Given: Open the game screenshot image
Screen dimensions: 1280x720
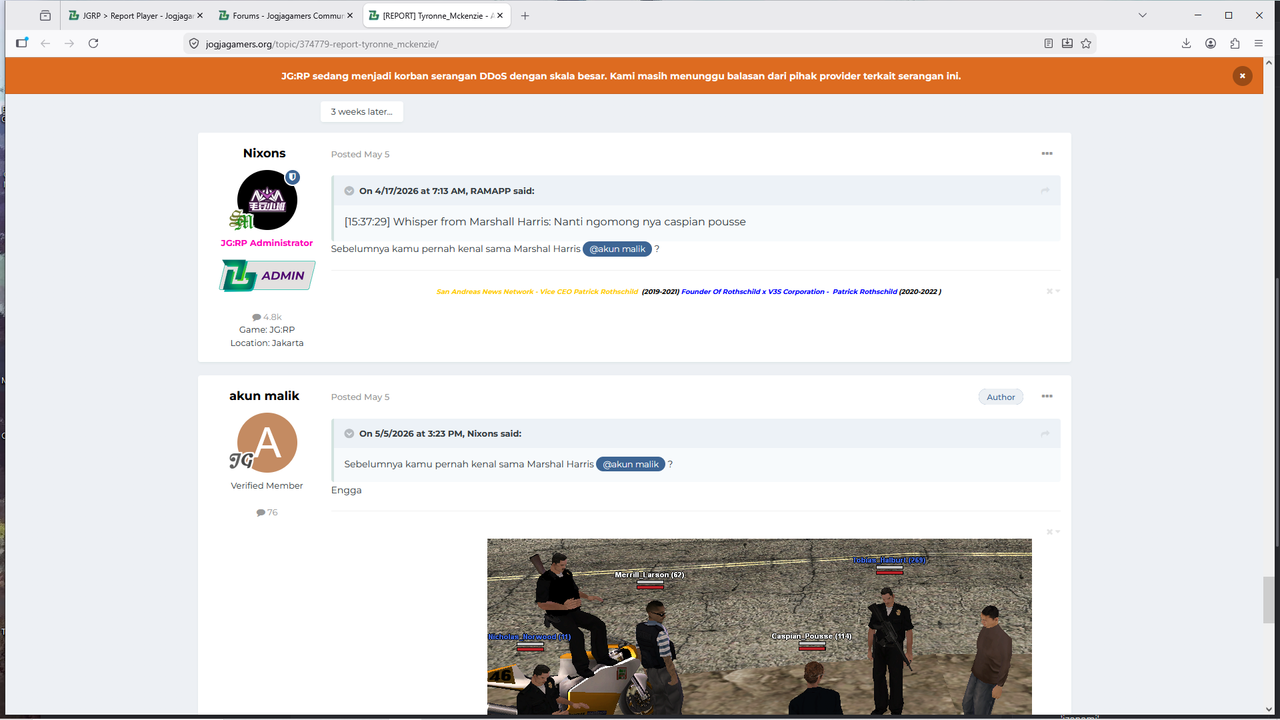Looking at the screenshot, I should tap(759, 627).
